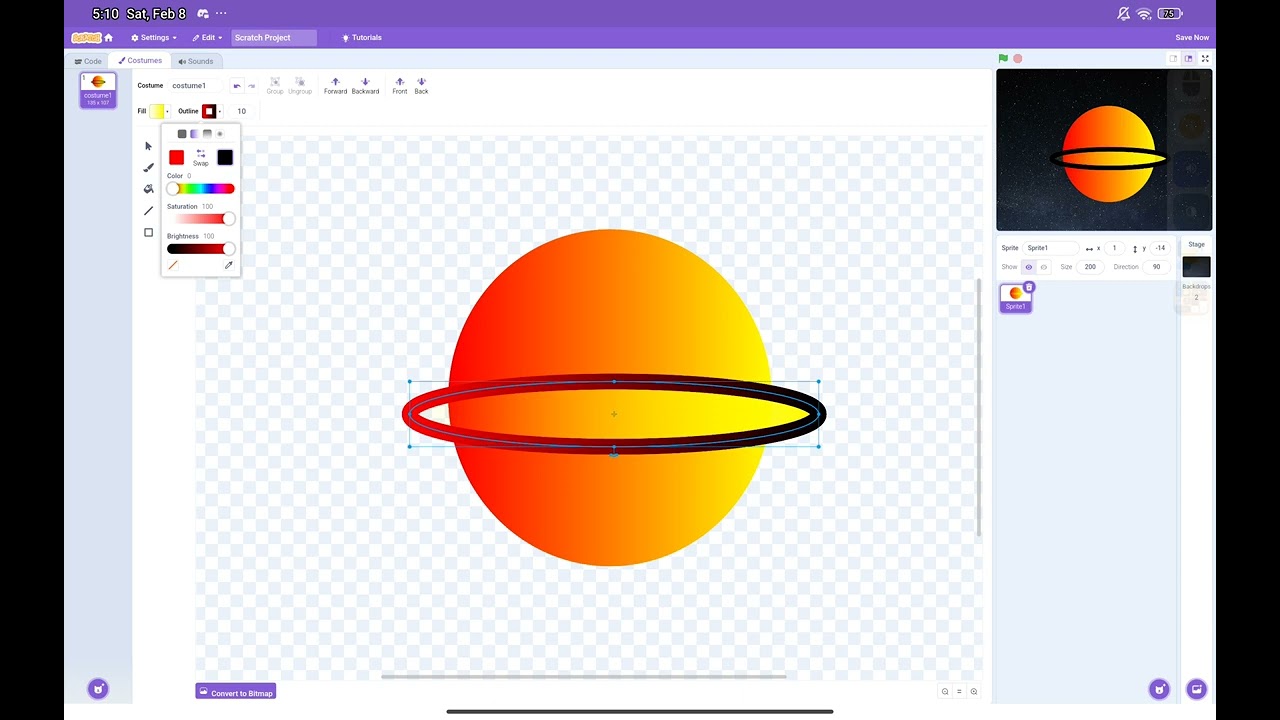Select the black right gradient color
Image resolution: width=1280 pixels, height=720 pixels.
coord(225,157)
